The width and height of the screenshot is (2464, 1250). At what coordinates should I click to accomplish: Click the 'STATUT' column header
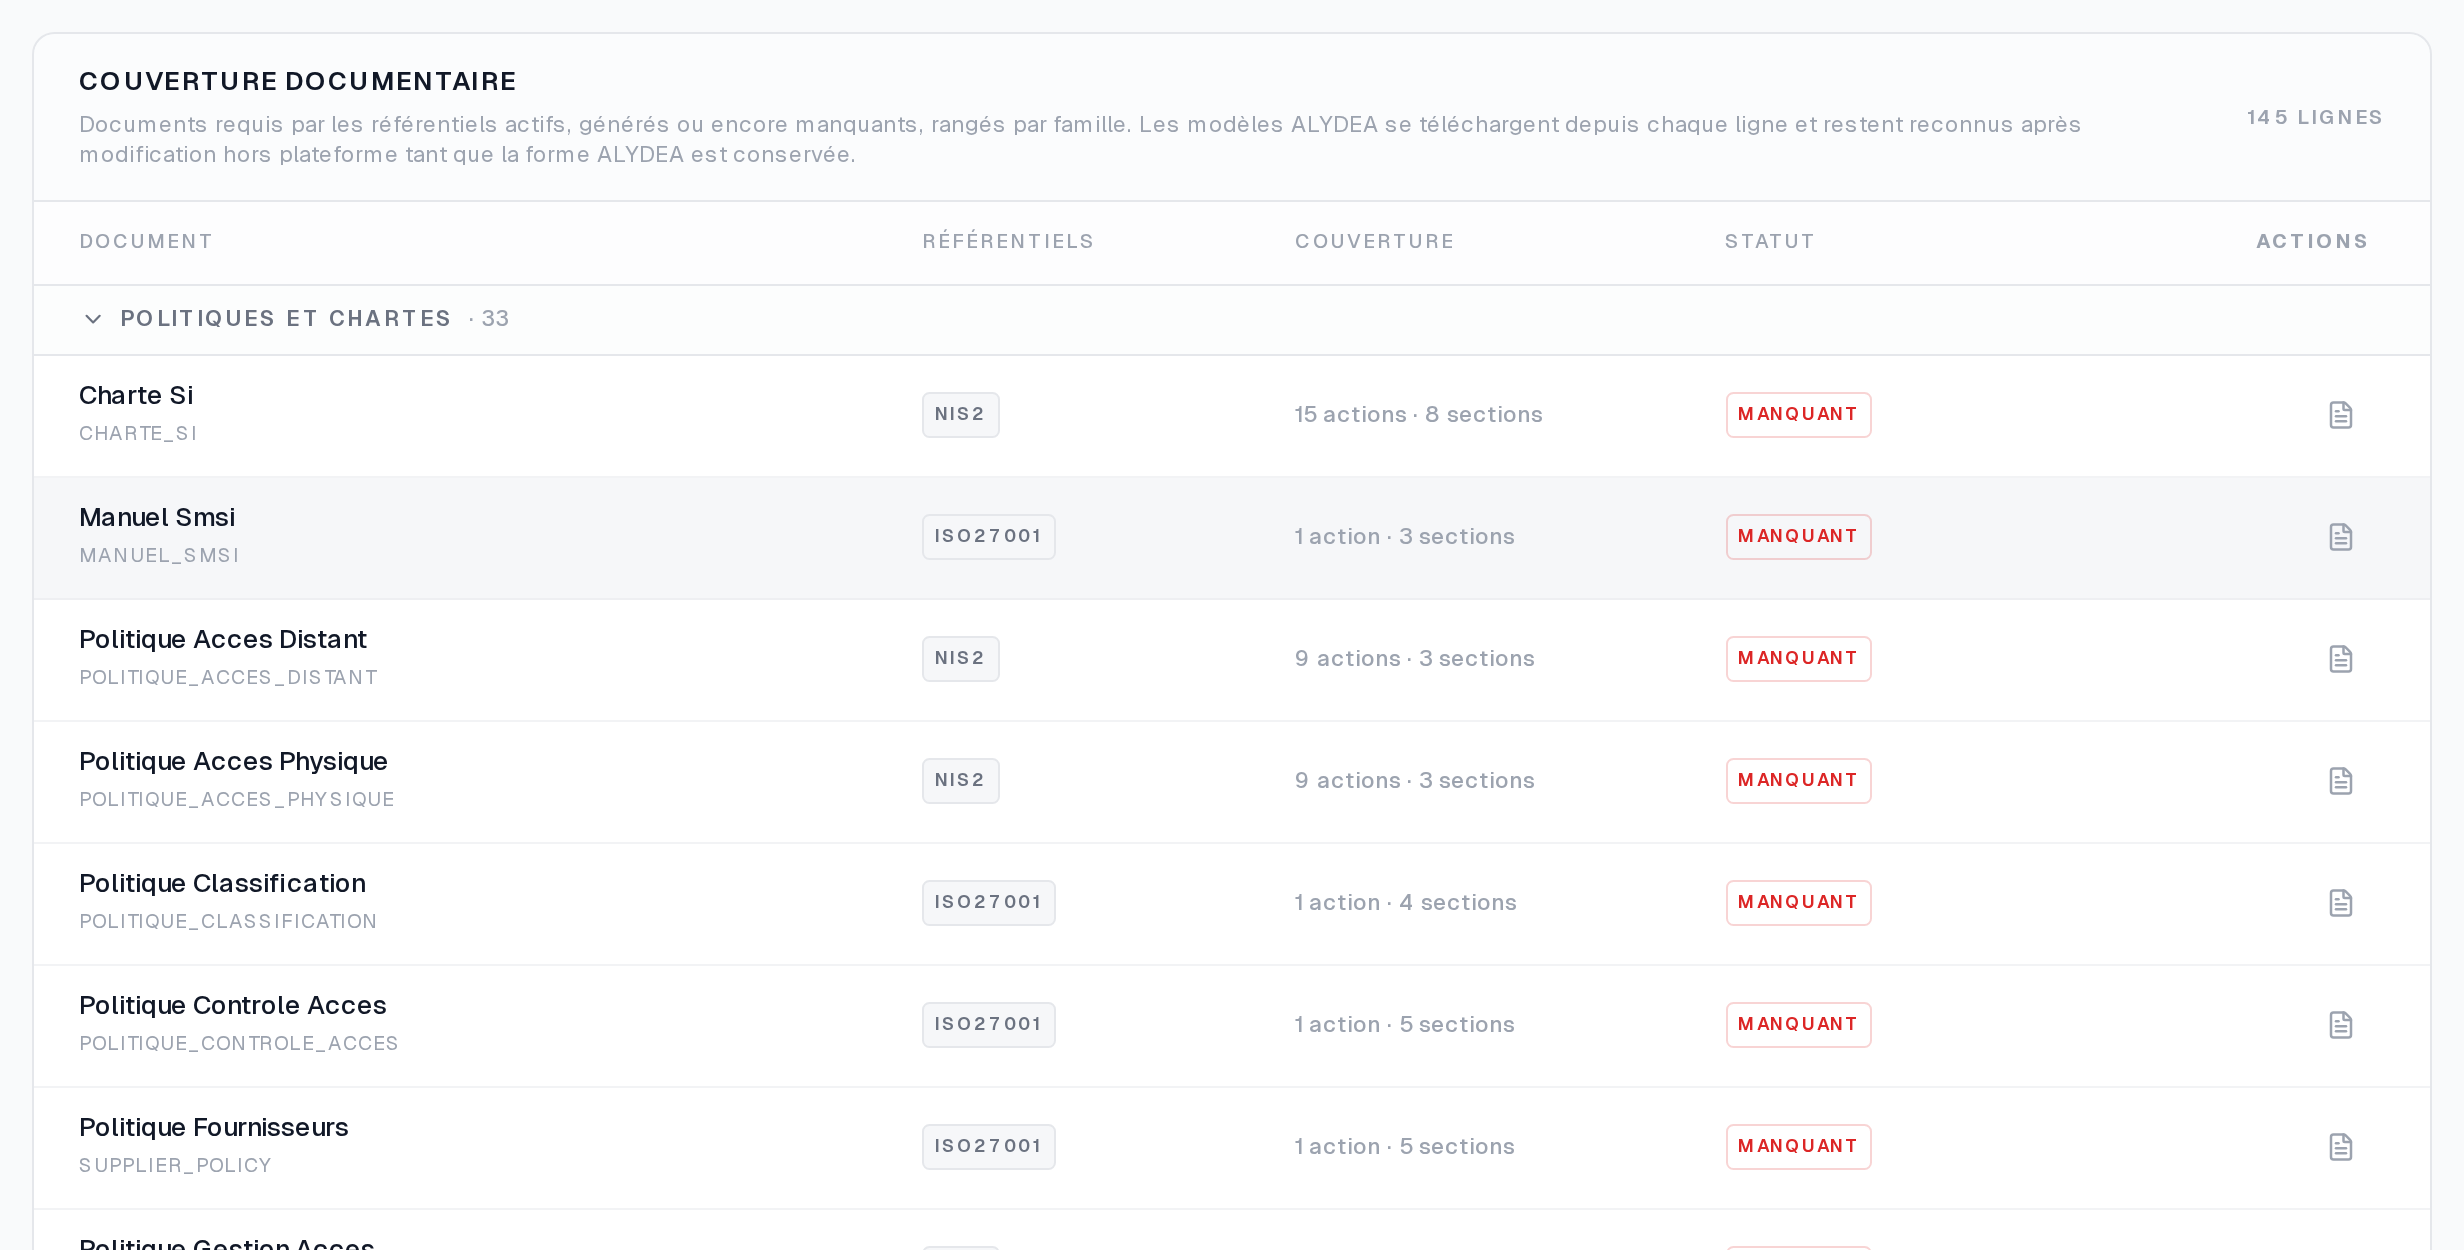1769,242
